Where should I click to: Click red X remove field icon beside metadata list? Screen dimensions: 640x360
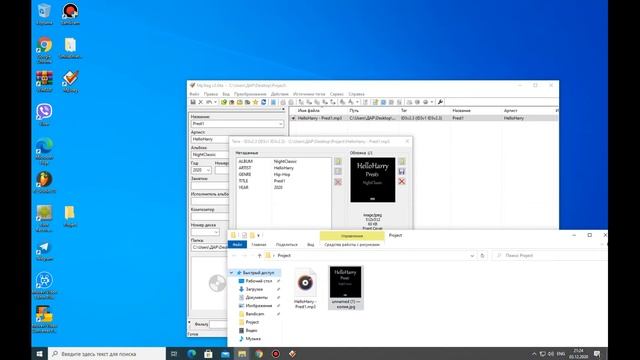click(338, 182)
